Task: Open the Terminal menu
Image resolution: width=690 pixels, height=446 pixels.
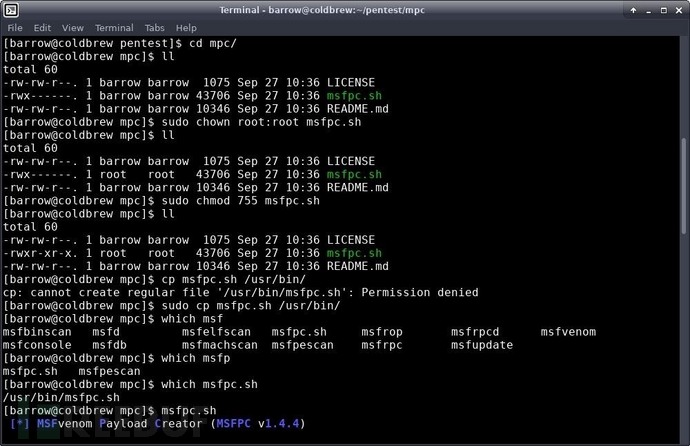Action: point(114,28)
